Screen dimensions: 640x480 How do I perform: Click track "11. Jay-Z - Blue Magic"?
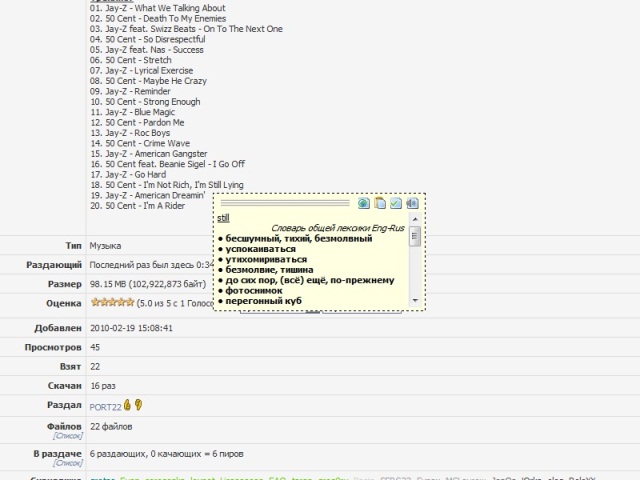[x=132, y=112]
